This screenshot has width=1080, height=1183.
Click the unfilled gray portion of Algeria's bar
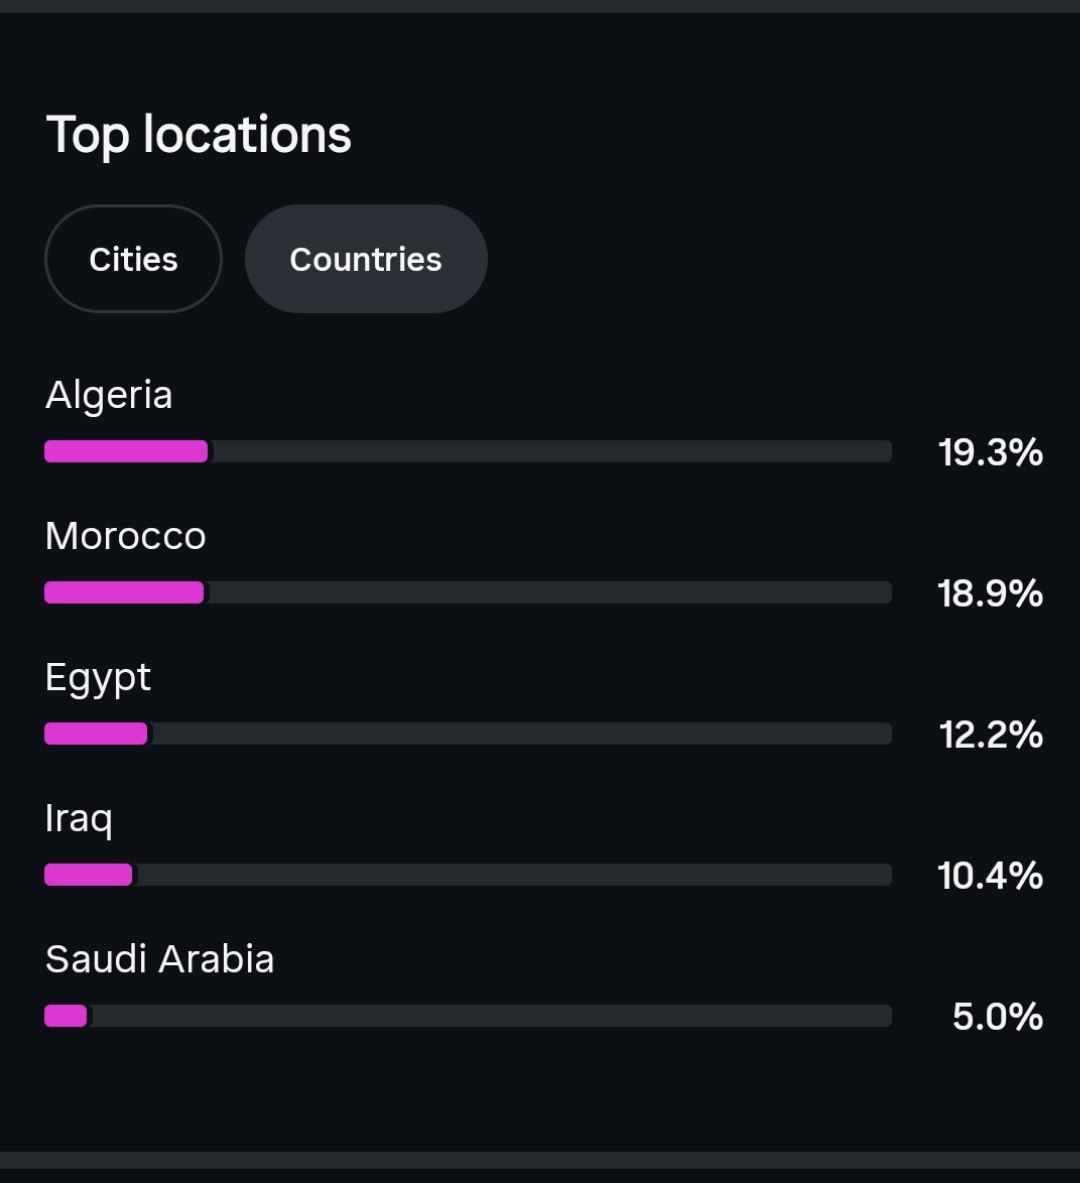(x=550, y=451)
